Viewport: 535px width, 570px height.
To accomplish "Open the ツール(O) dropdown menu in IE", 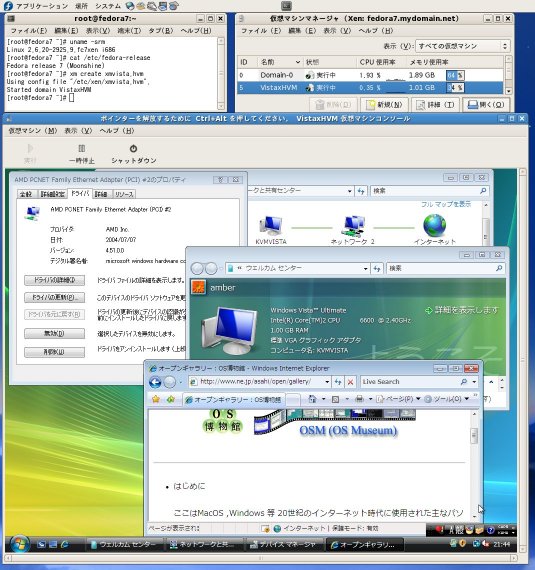I will (447, 399).
